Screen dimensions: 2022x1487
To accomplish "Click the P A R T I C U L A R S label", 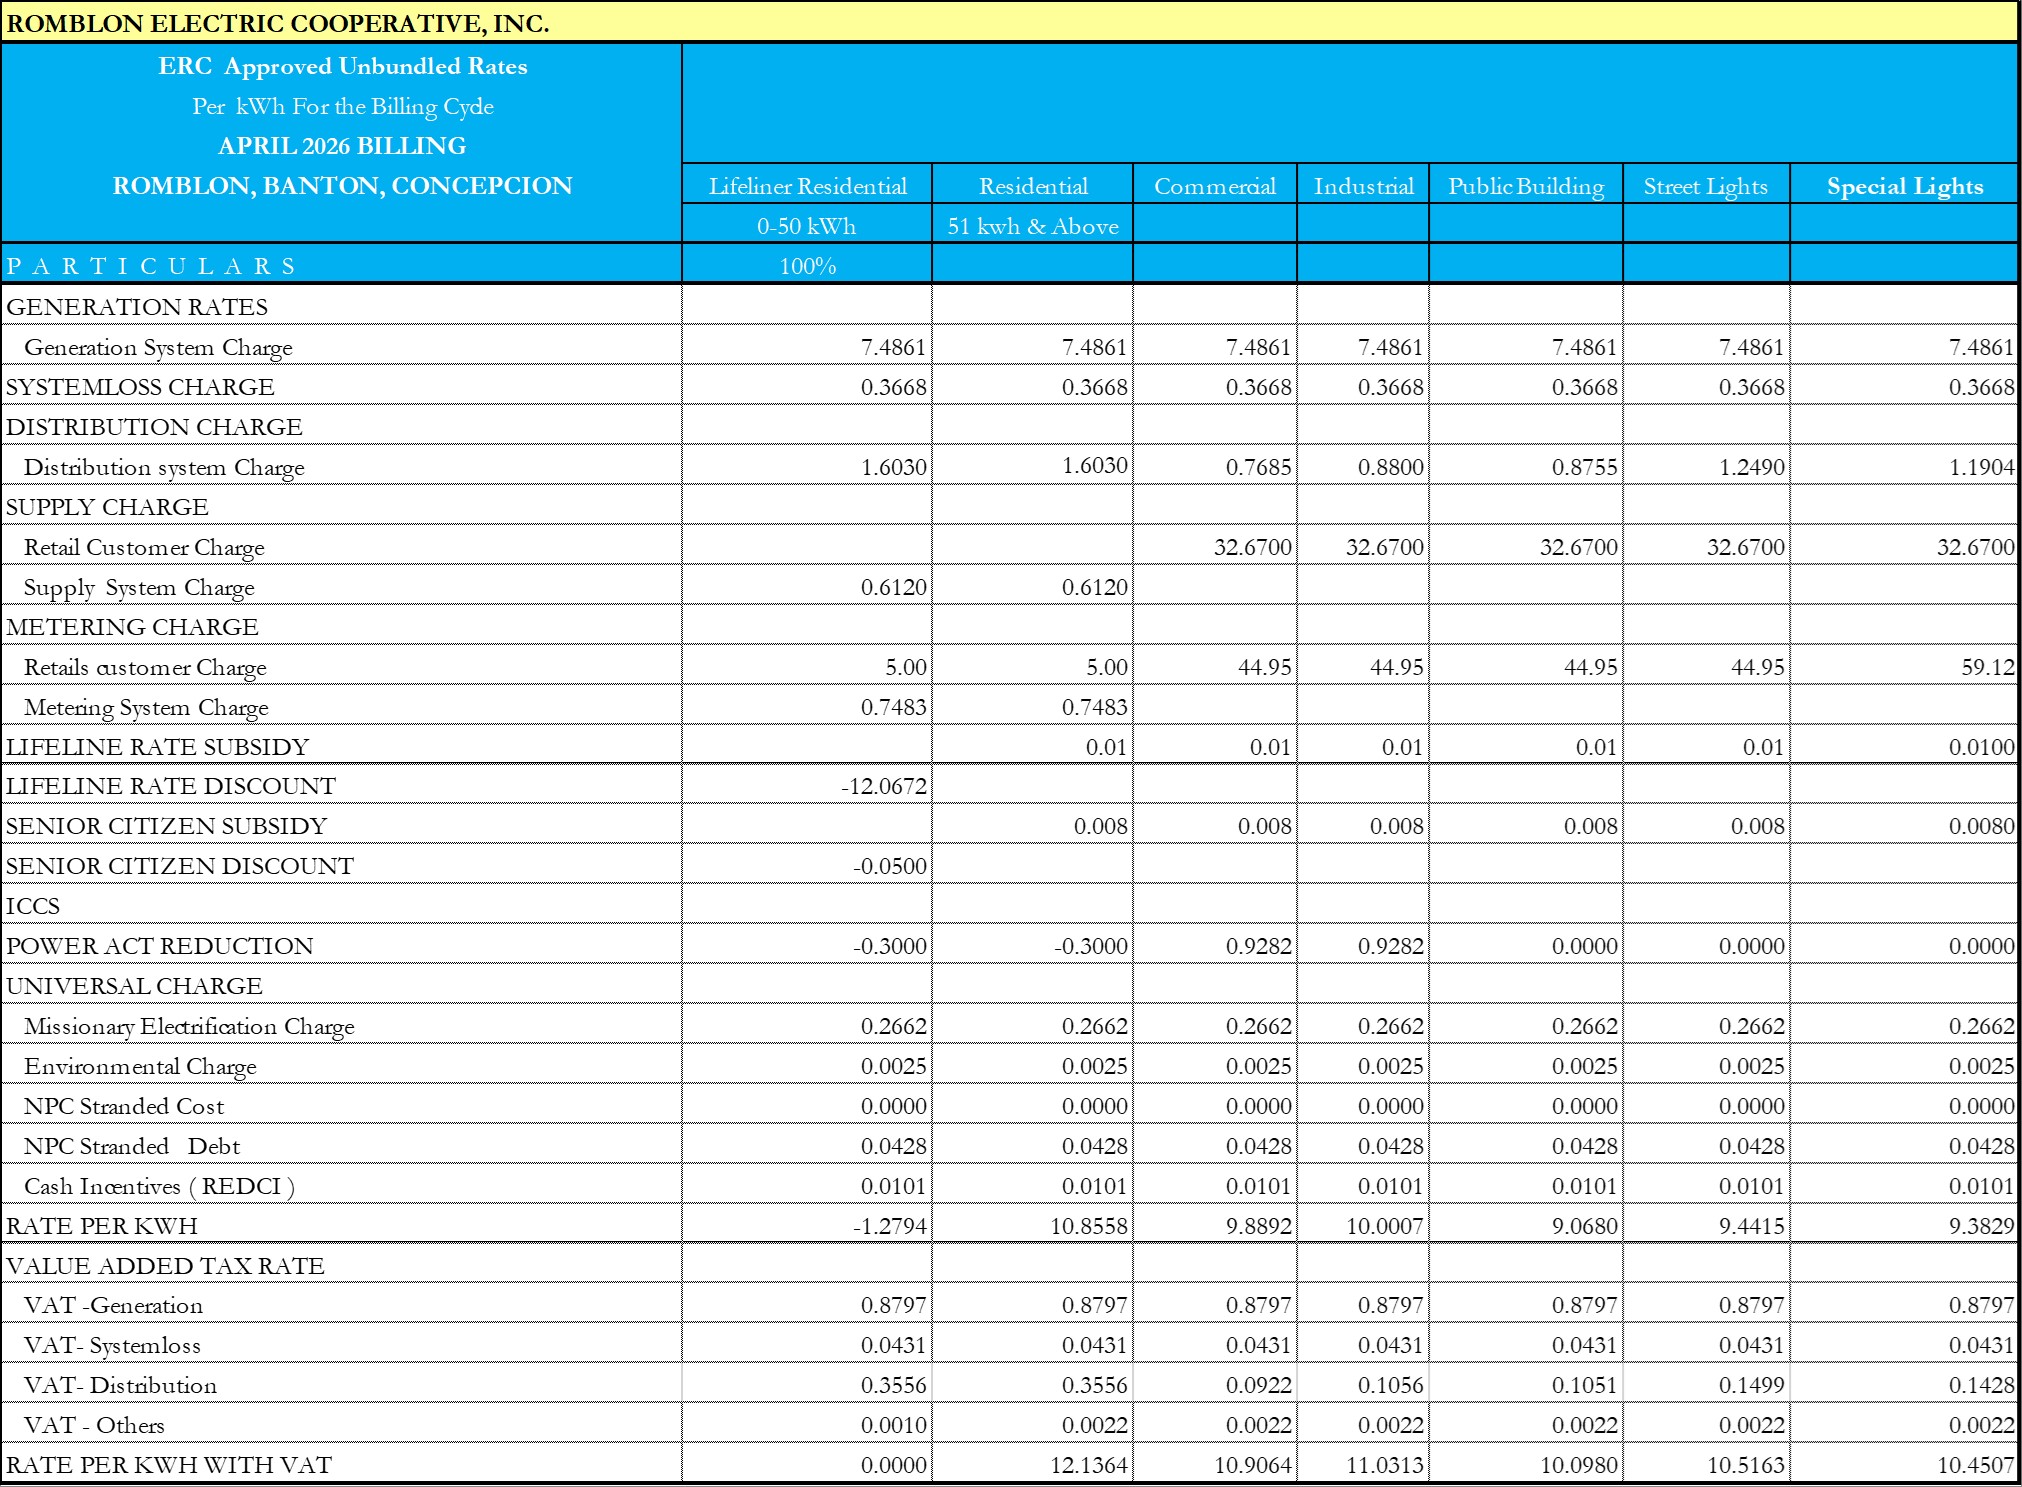I will point(151,266).
